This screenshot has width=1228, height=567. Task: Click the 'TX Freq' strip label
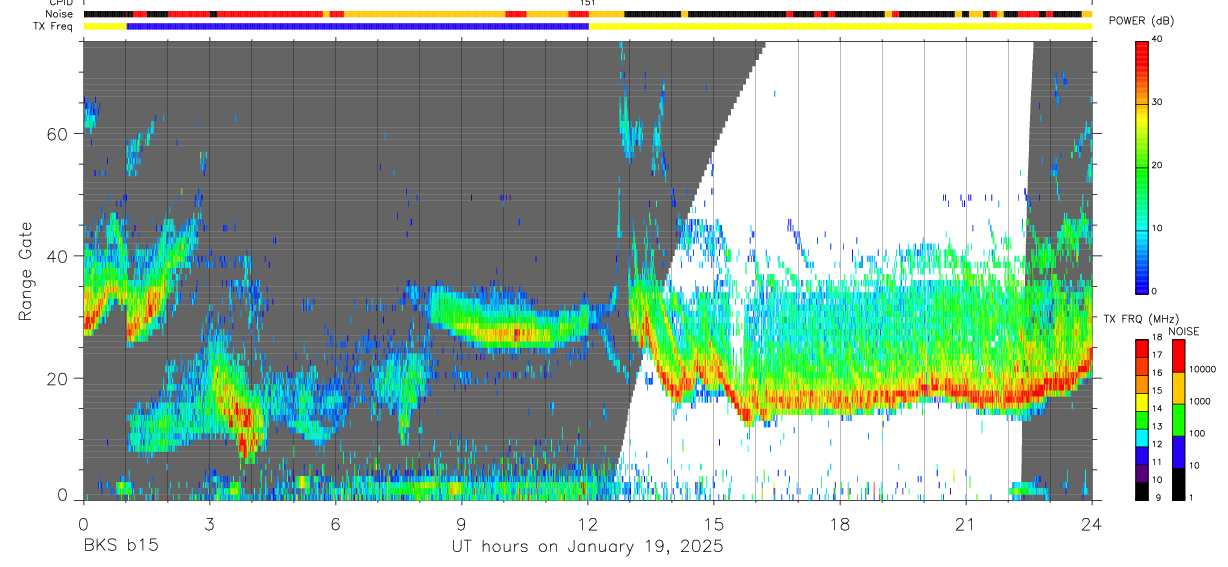click(x=53, y=26)
